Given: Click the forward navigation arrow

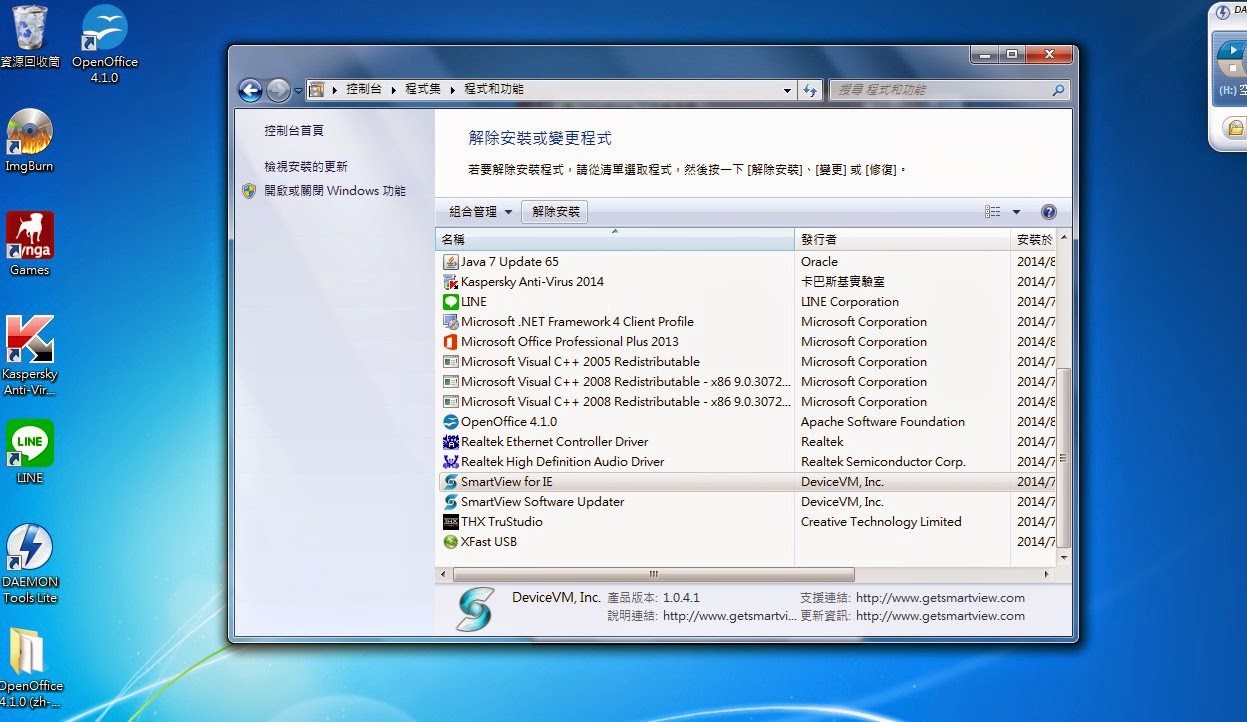Looking at the screenshot, I should click(x=278, y=90).
